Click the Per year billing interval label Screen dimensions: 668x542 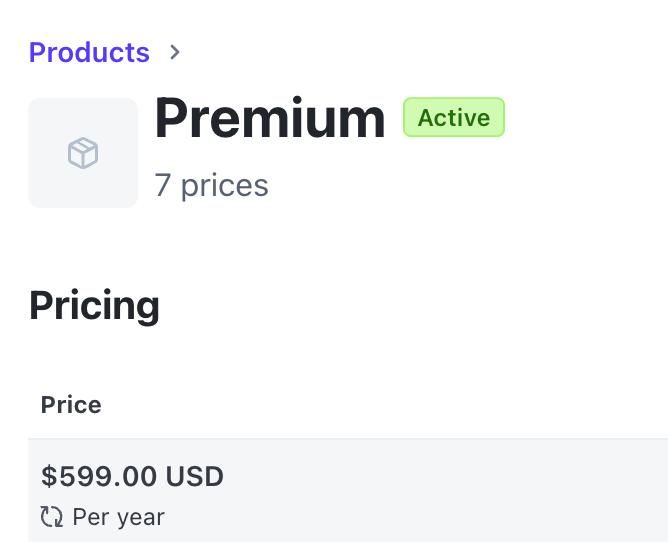point(118,517)
